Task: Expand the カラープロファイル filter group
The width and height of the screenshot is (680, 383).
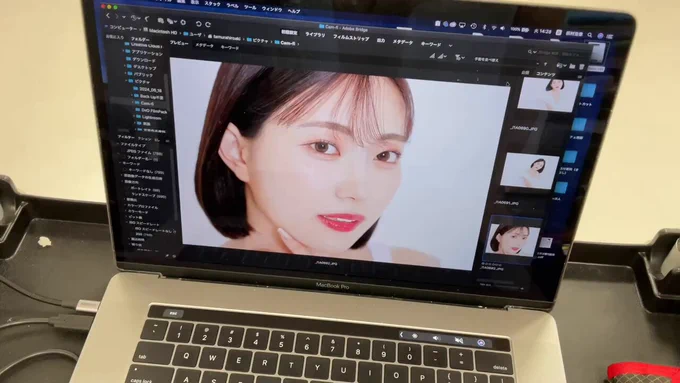Action: 126,206
